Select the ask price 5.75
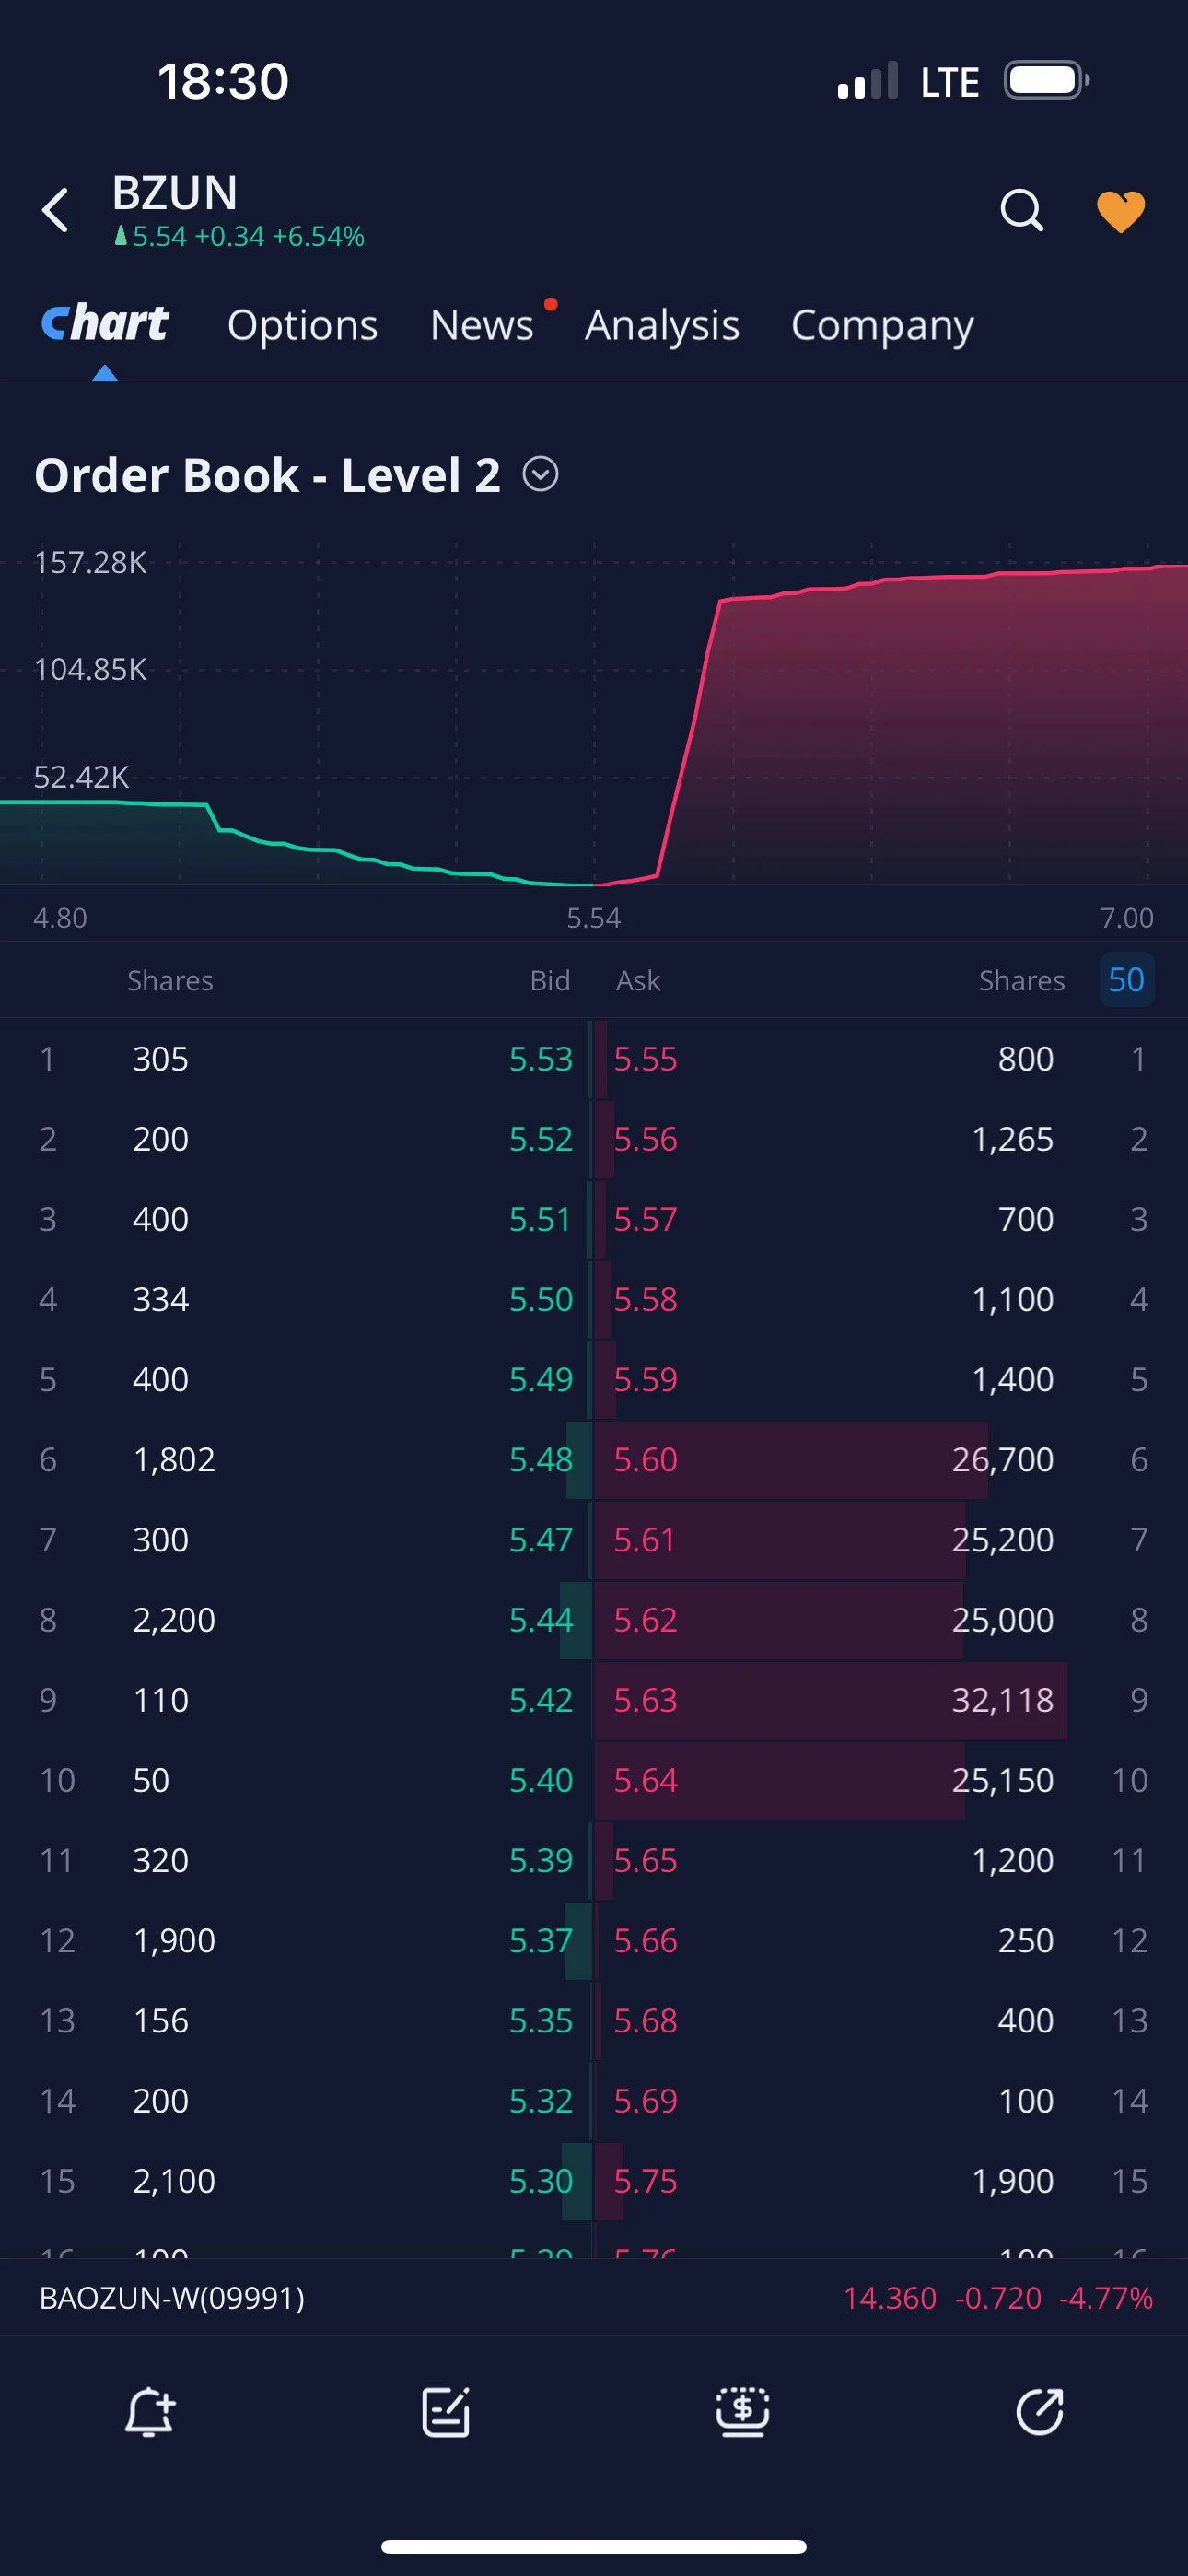 (x=645, y=2180)
